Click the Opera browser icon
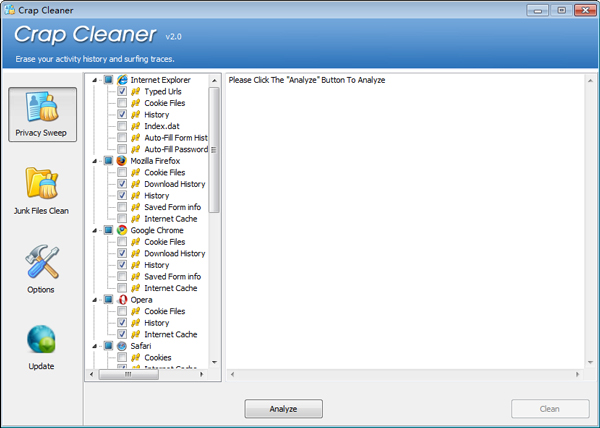The width and height of the screenshot is (600, 428). pos(122,299)
